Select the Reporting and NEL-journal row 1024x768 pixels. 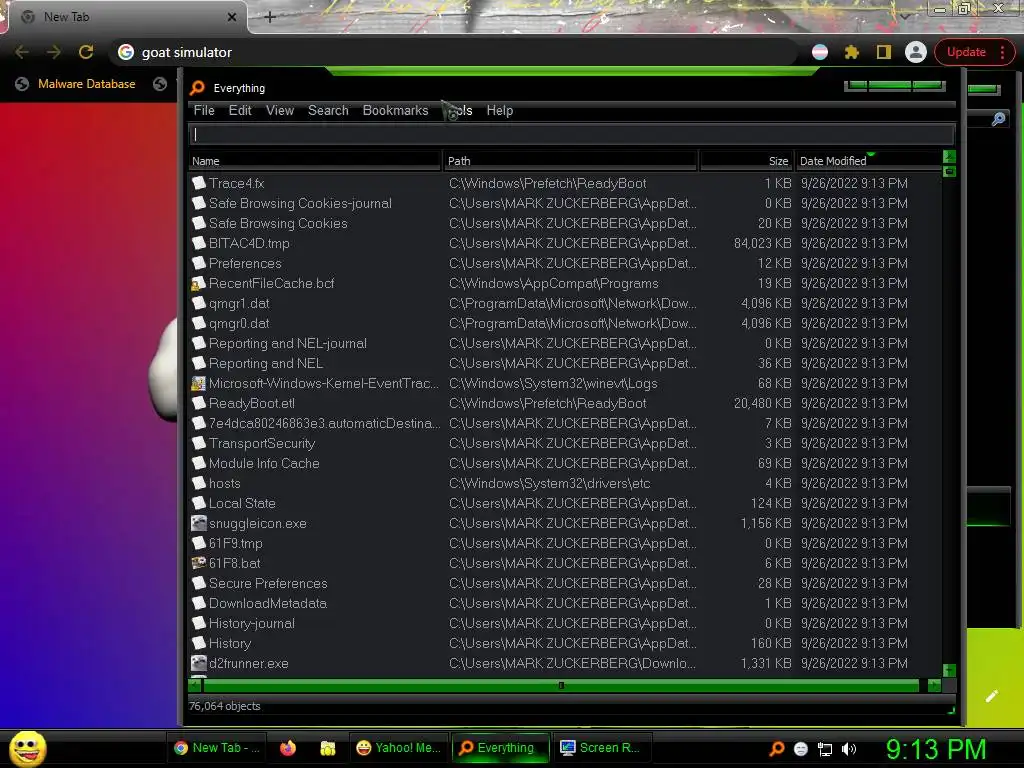pos(565,343)
